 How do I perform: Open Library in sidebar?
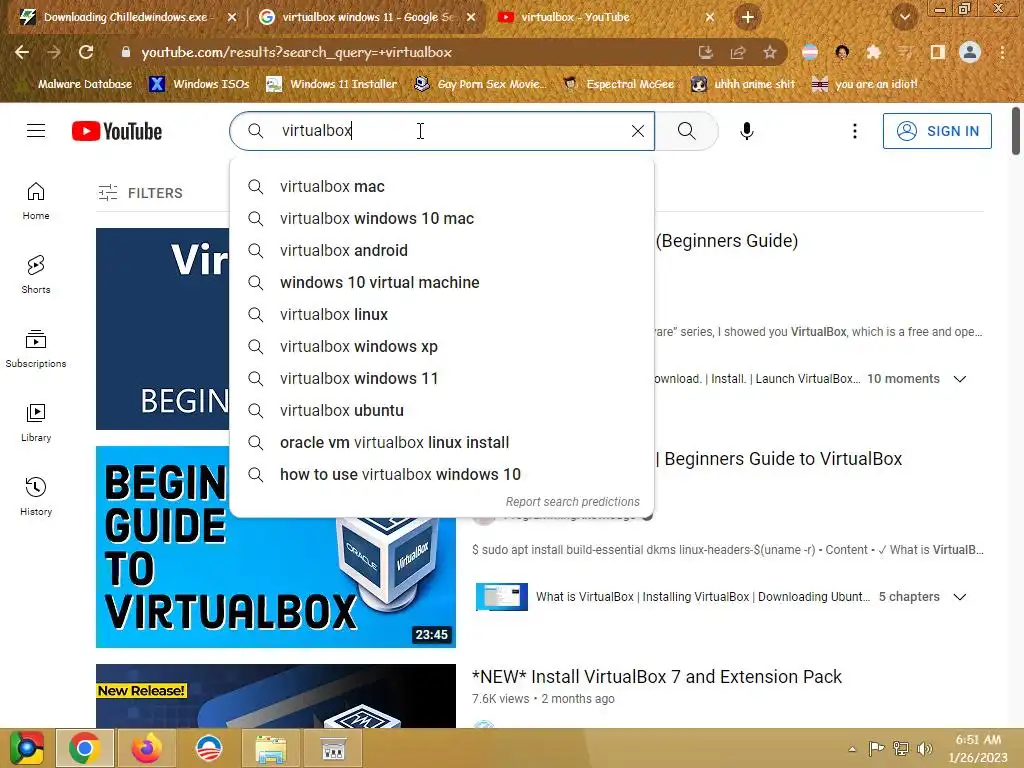[36, 423]
